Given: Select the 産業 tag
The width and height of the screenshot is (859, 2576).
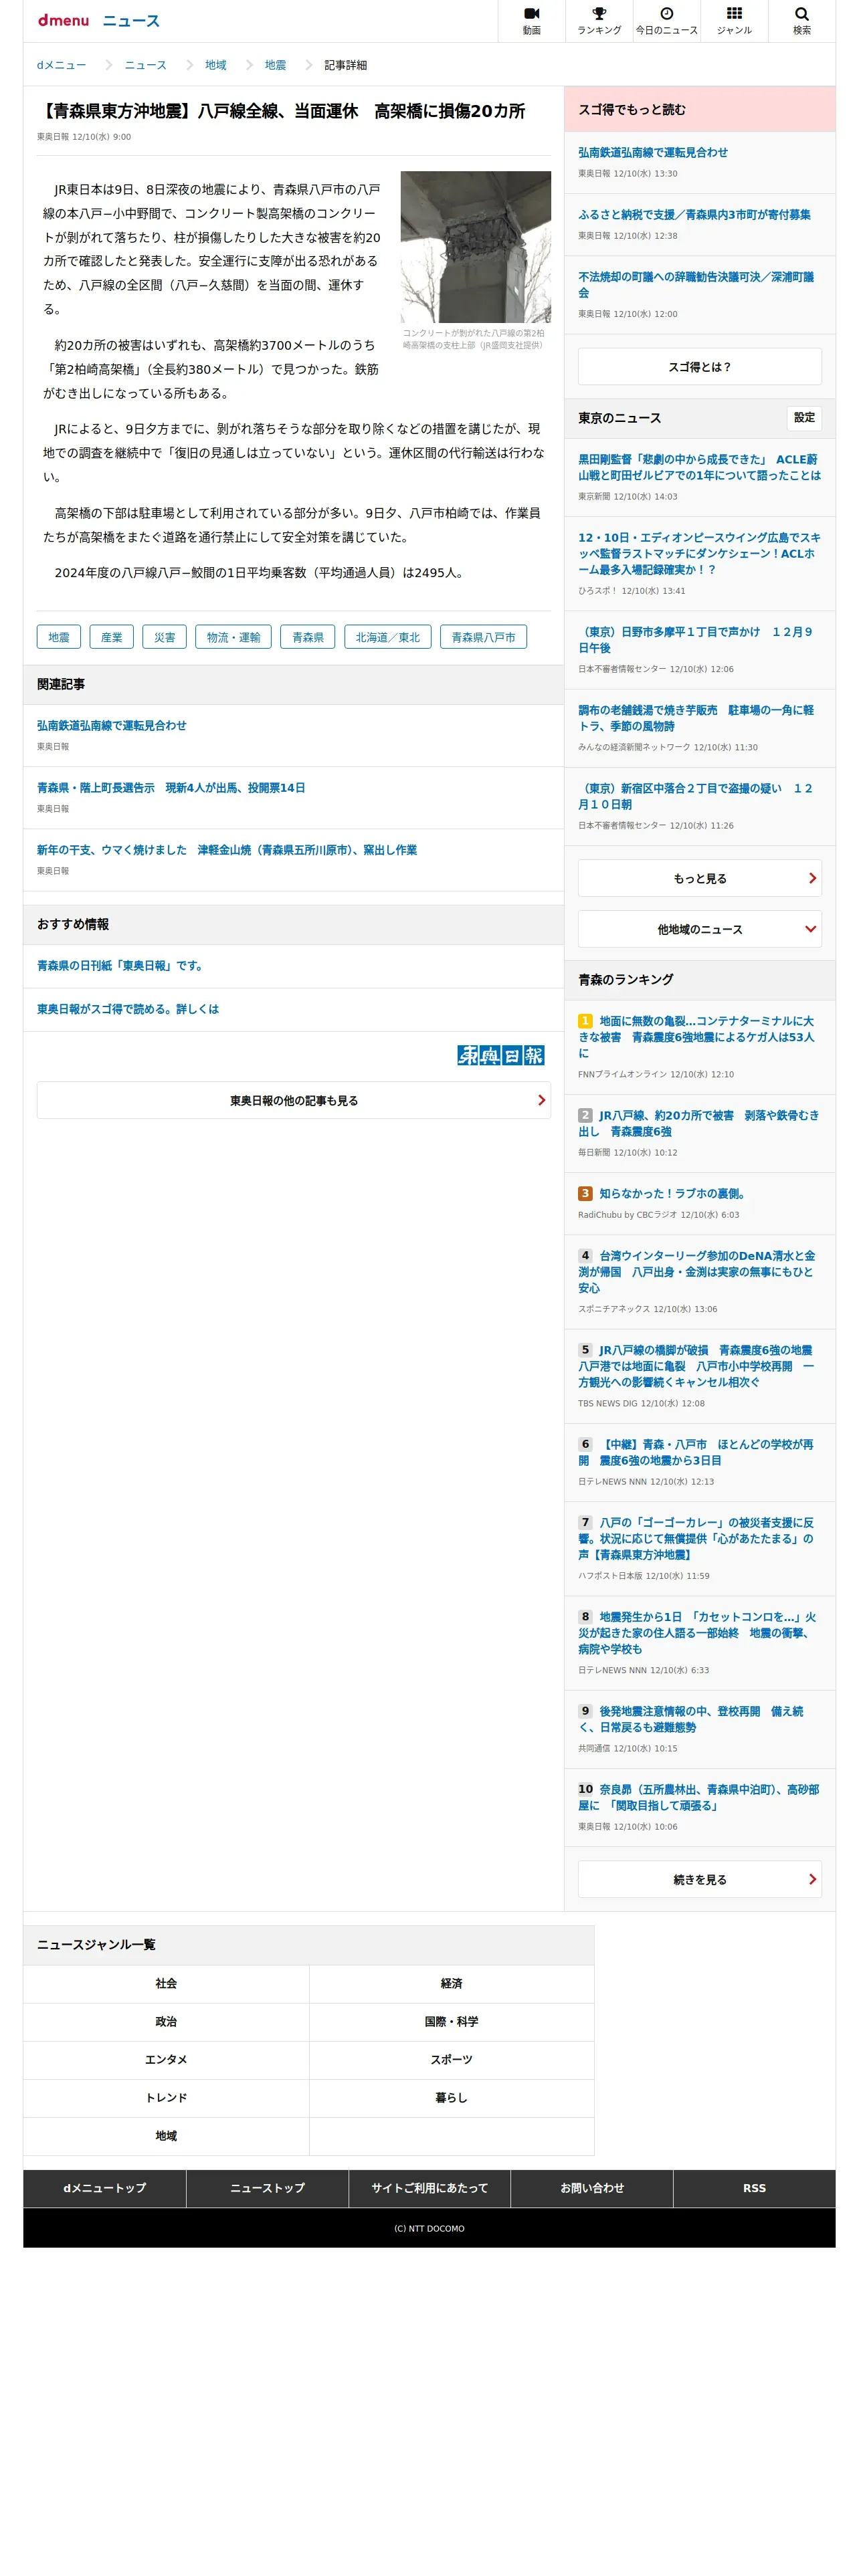Looking at the screenshot, I should pyautogui.click(x=112, y=637).
